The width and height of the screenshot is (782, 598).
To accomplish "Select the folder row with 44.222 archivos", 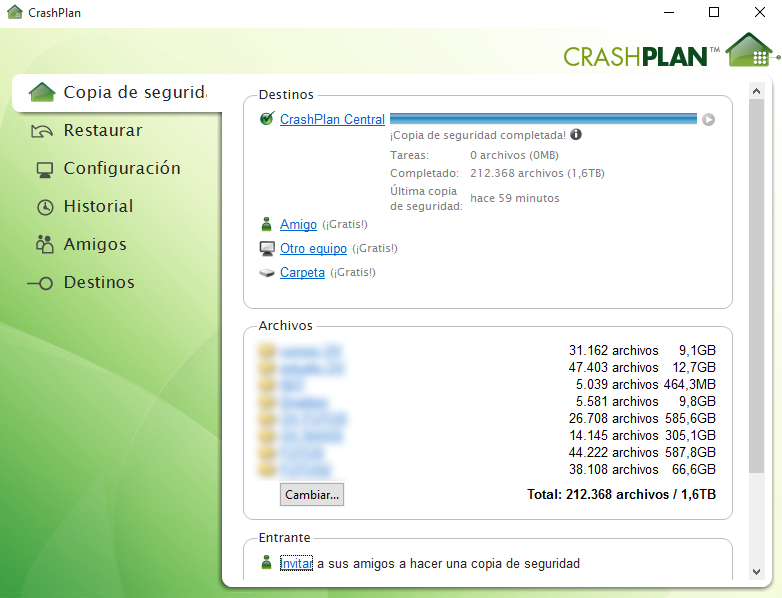I will pos(487,452).
